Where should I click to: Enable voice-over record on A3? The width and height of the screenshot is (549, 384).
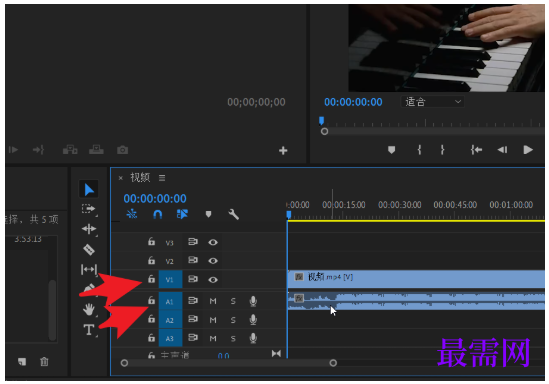[253, 338]
